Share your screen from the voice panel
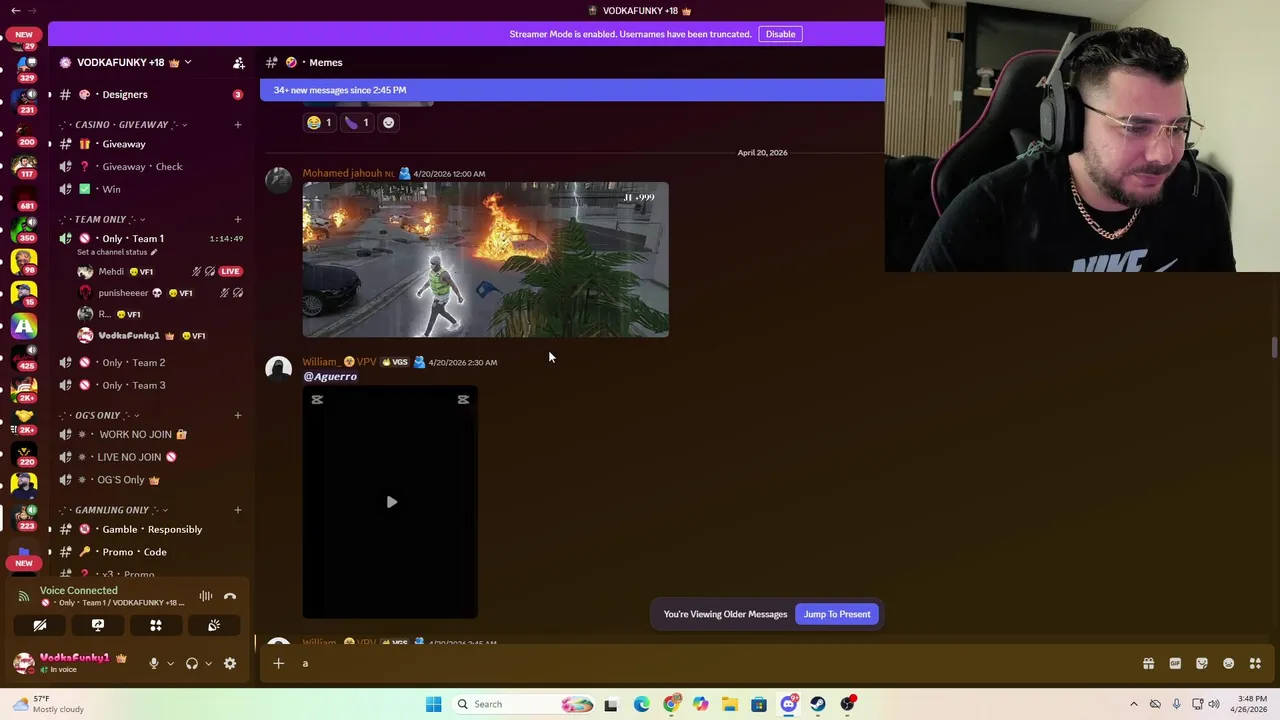 pyautogui.click(x=98, y=625)
